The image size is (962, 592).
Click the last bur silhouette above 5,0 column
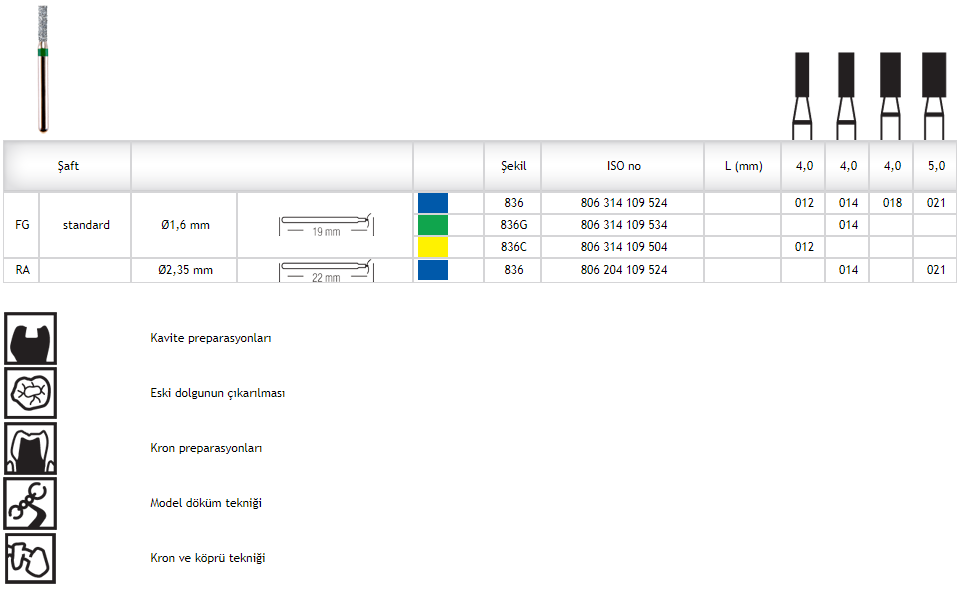pyautogui.click(x=934, y=95)
